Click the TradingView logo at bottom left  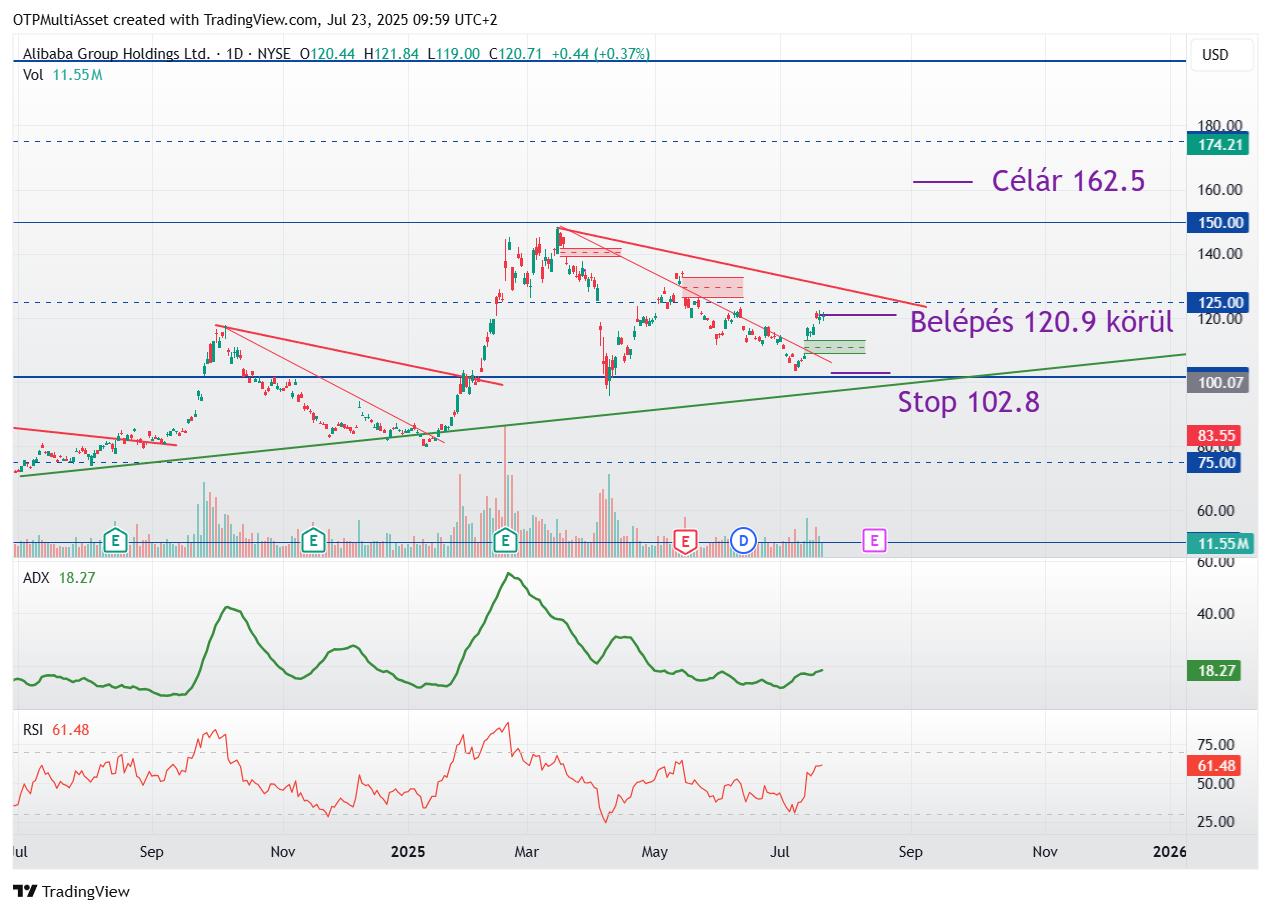[71, 891]
